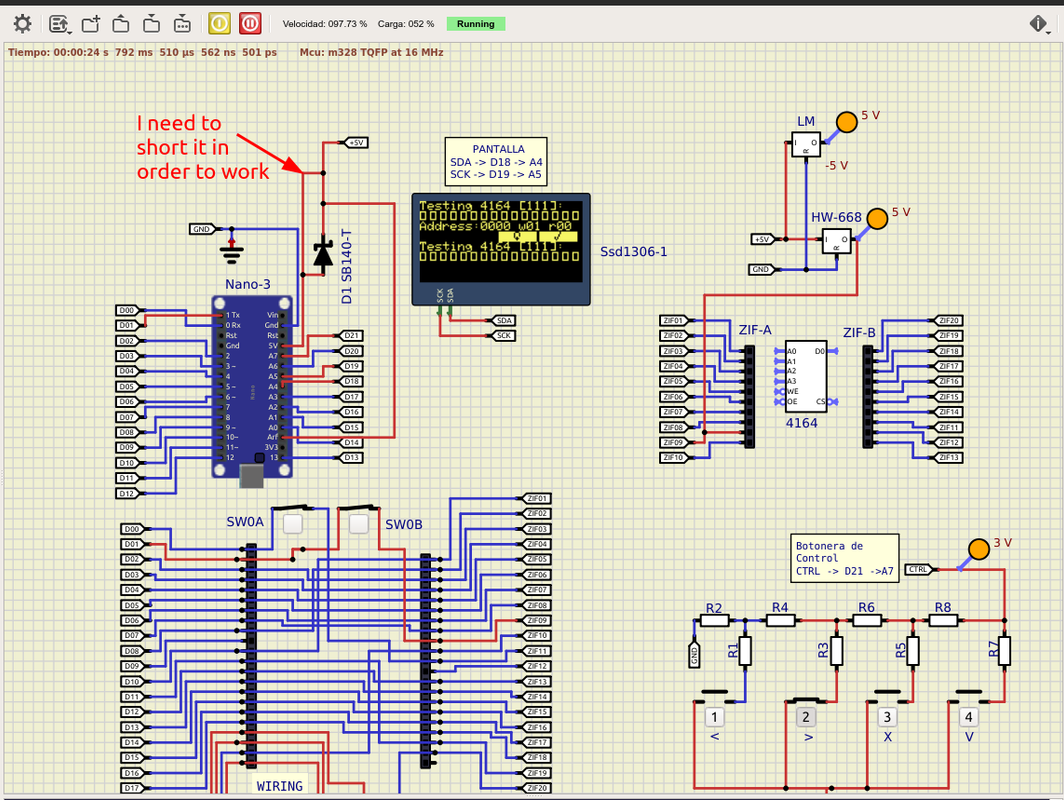Select the HW-668 regulator component

point(837,240)
